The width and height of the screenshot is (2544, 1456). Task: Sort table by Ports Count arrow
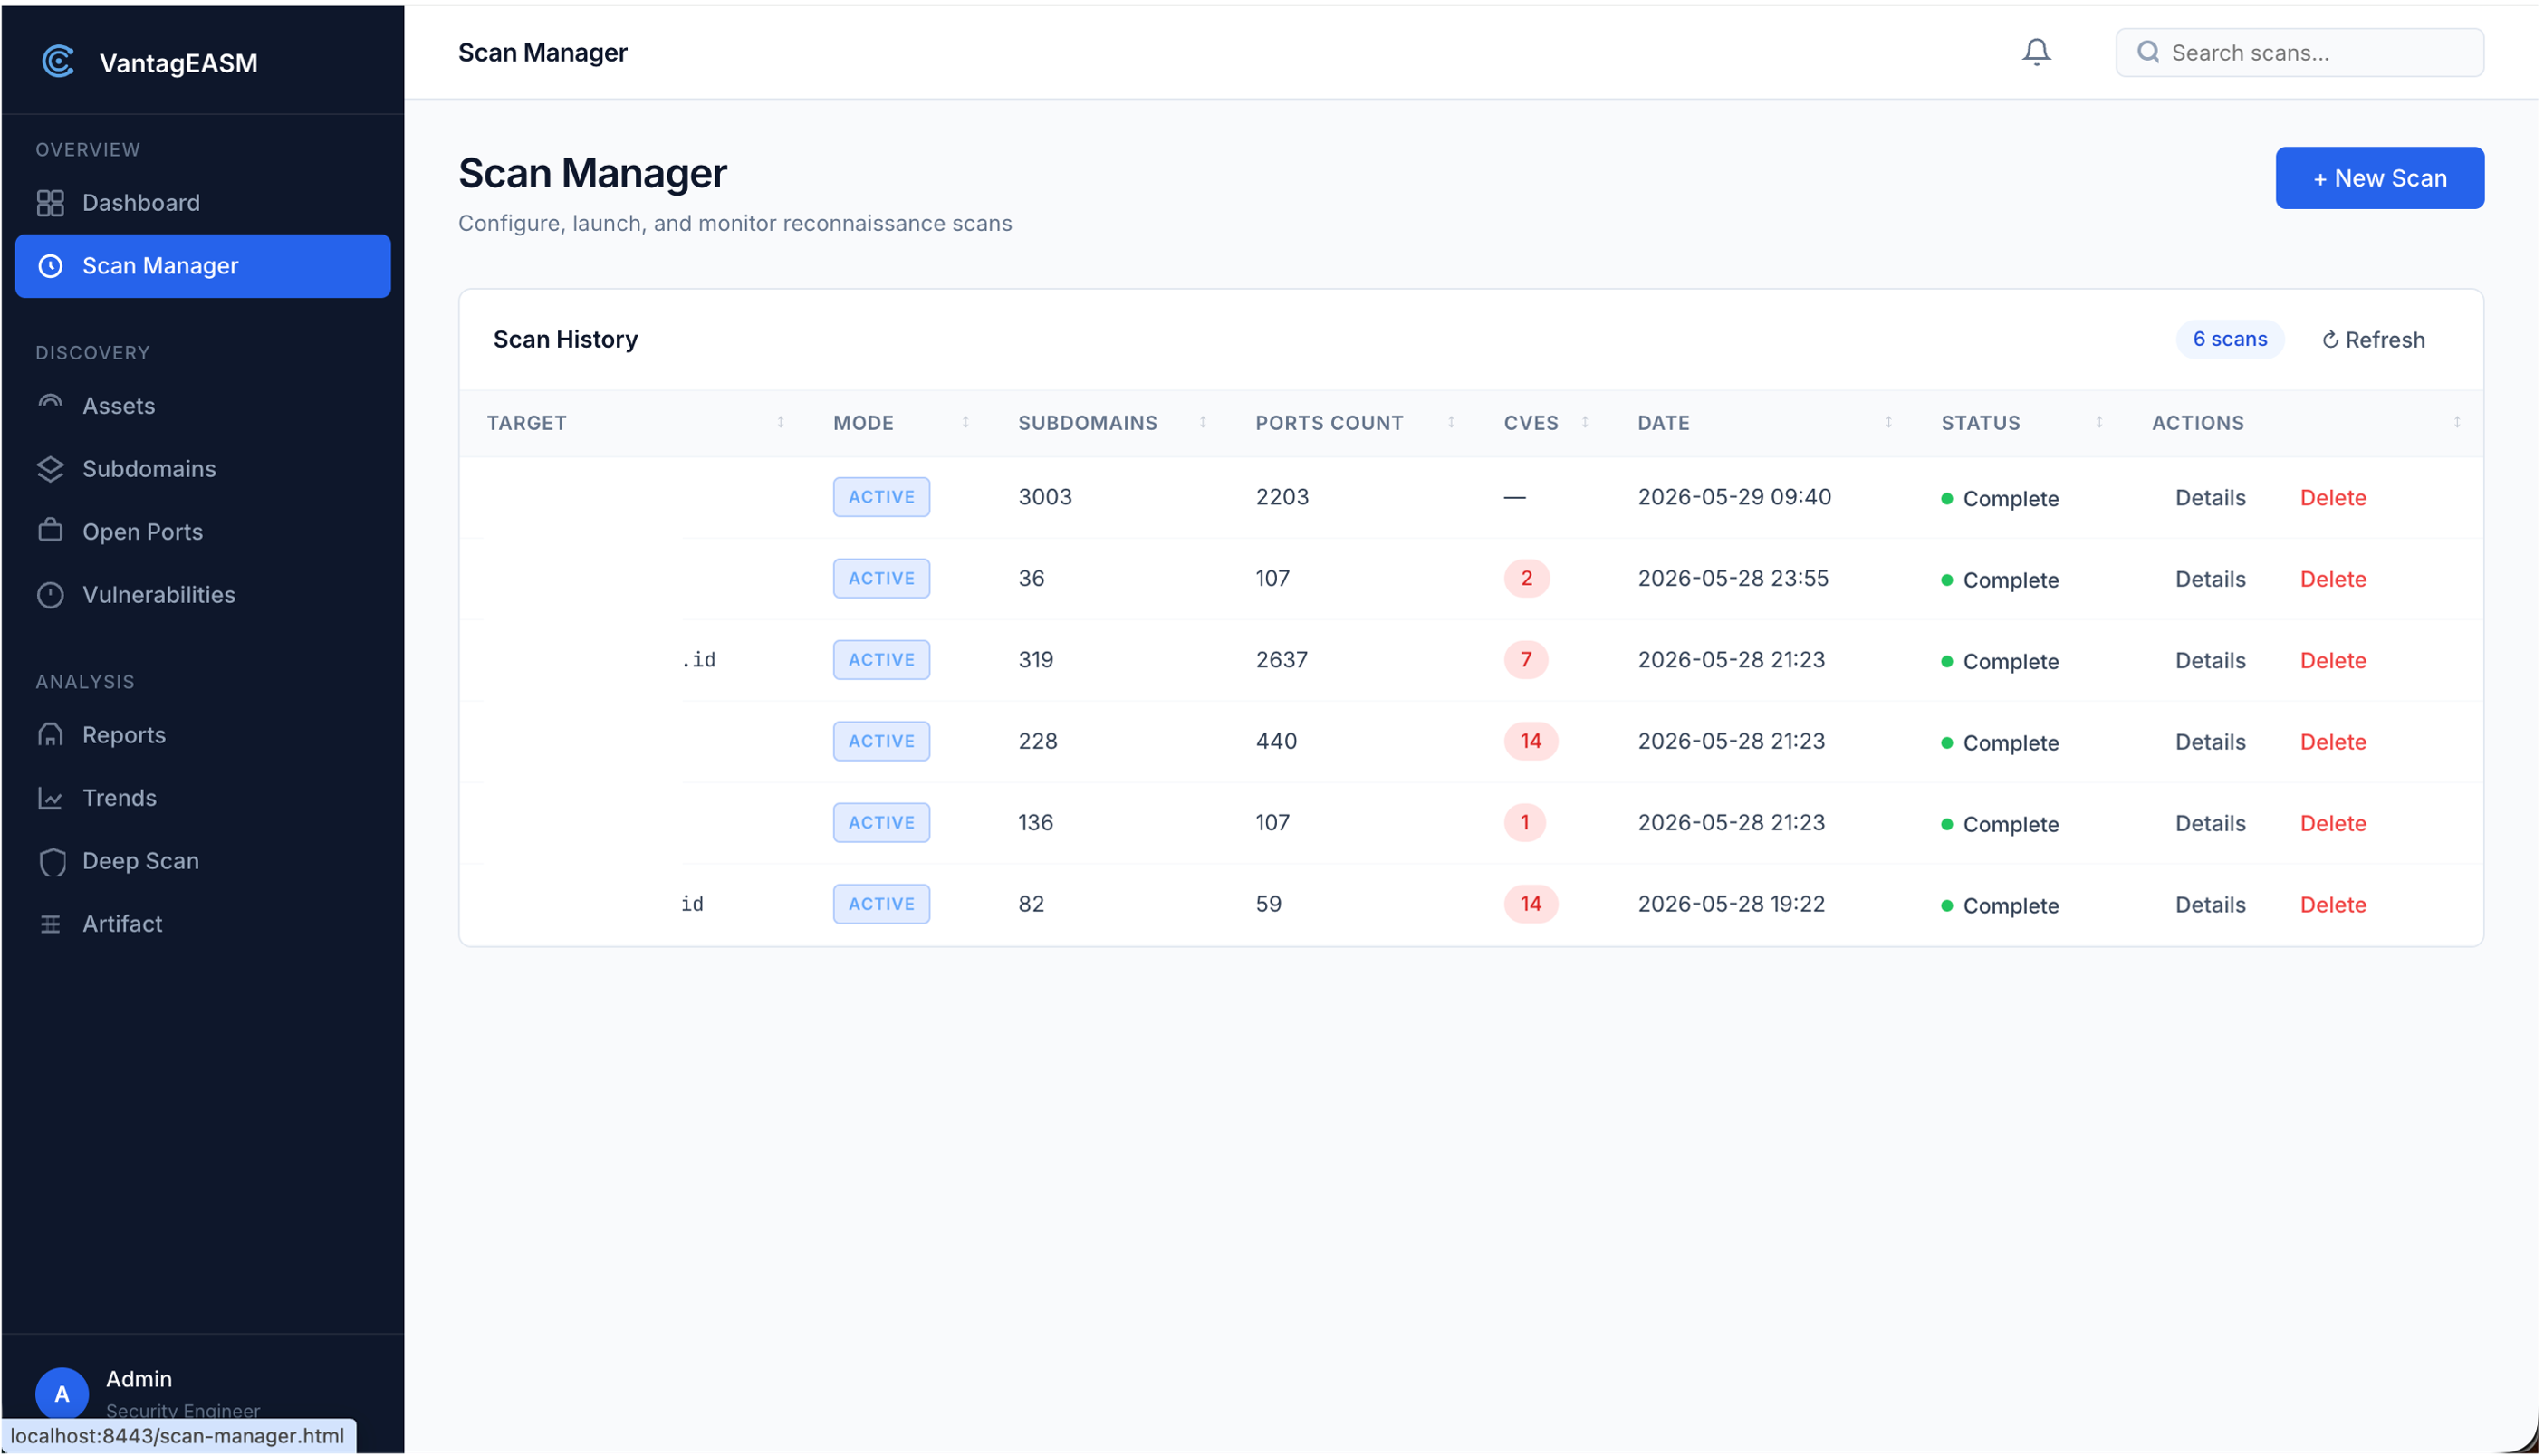pyautogui.click(x=1452, y=422)
